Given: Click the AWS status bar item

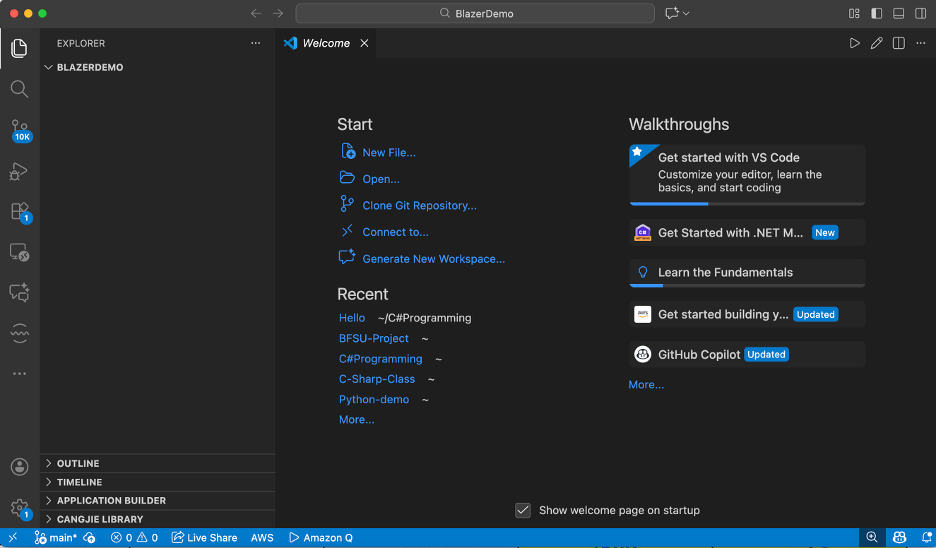Looking at the screenshot, I should (x=262, y=537).
